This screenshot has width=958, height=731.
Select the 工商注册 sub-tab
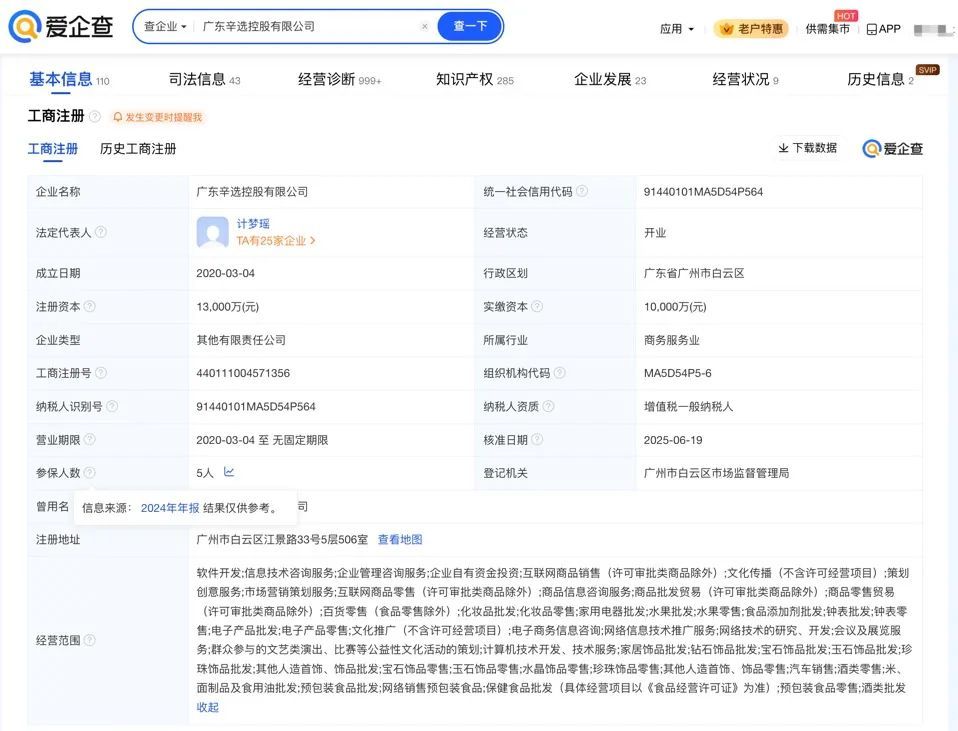point(53,149)
